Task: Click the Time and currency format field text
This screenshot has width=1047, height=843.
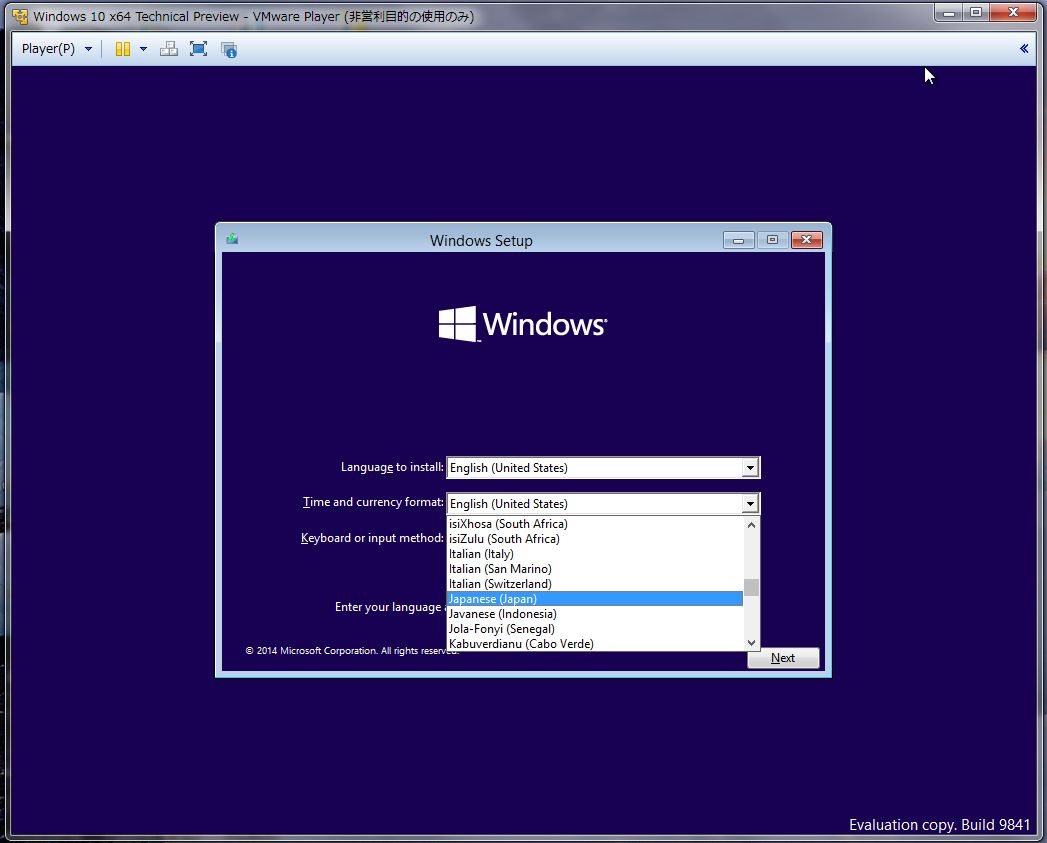Action: pos(508,504)
